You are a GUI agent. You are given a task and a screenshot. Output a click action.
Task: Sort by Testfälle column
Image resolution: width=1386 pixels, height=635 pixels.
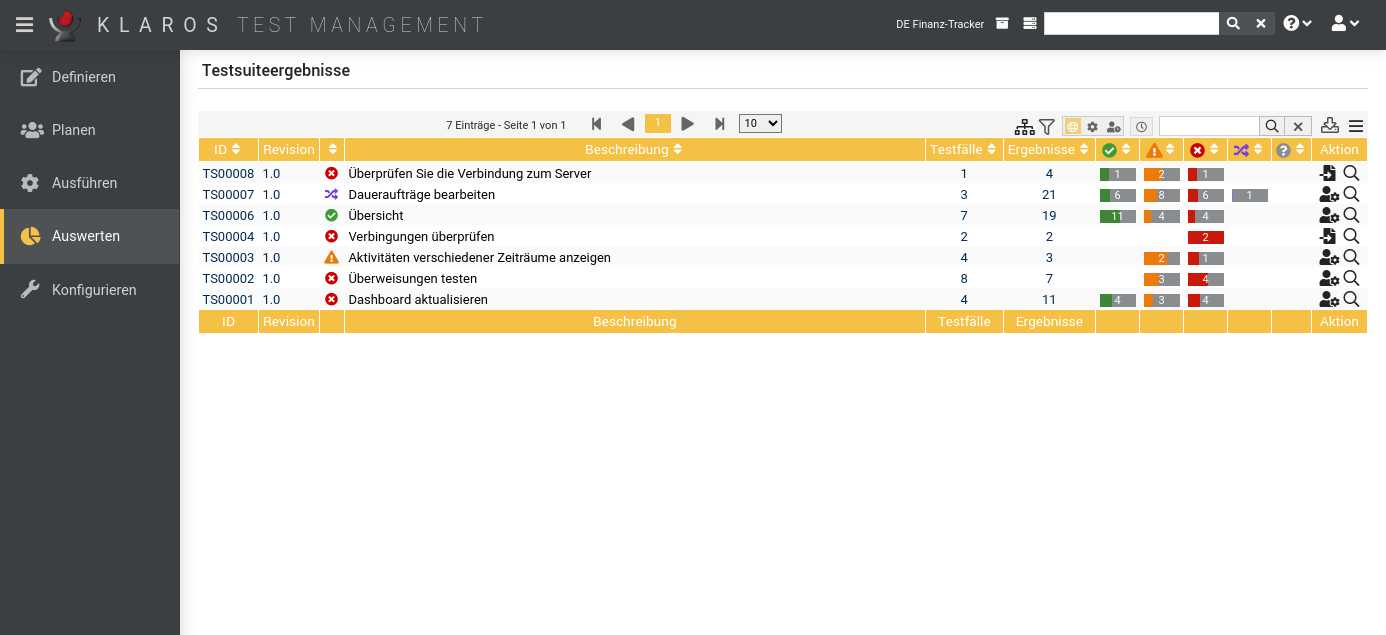coord(964,149)
